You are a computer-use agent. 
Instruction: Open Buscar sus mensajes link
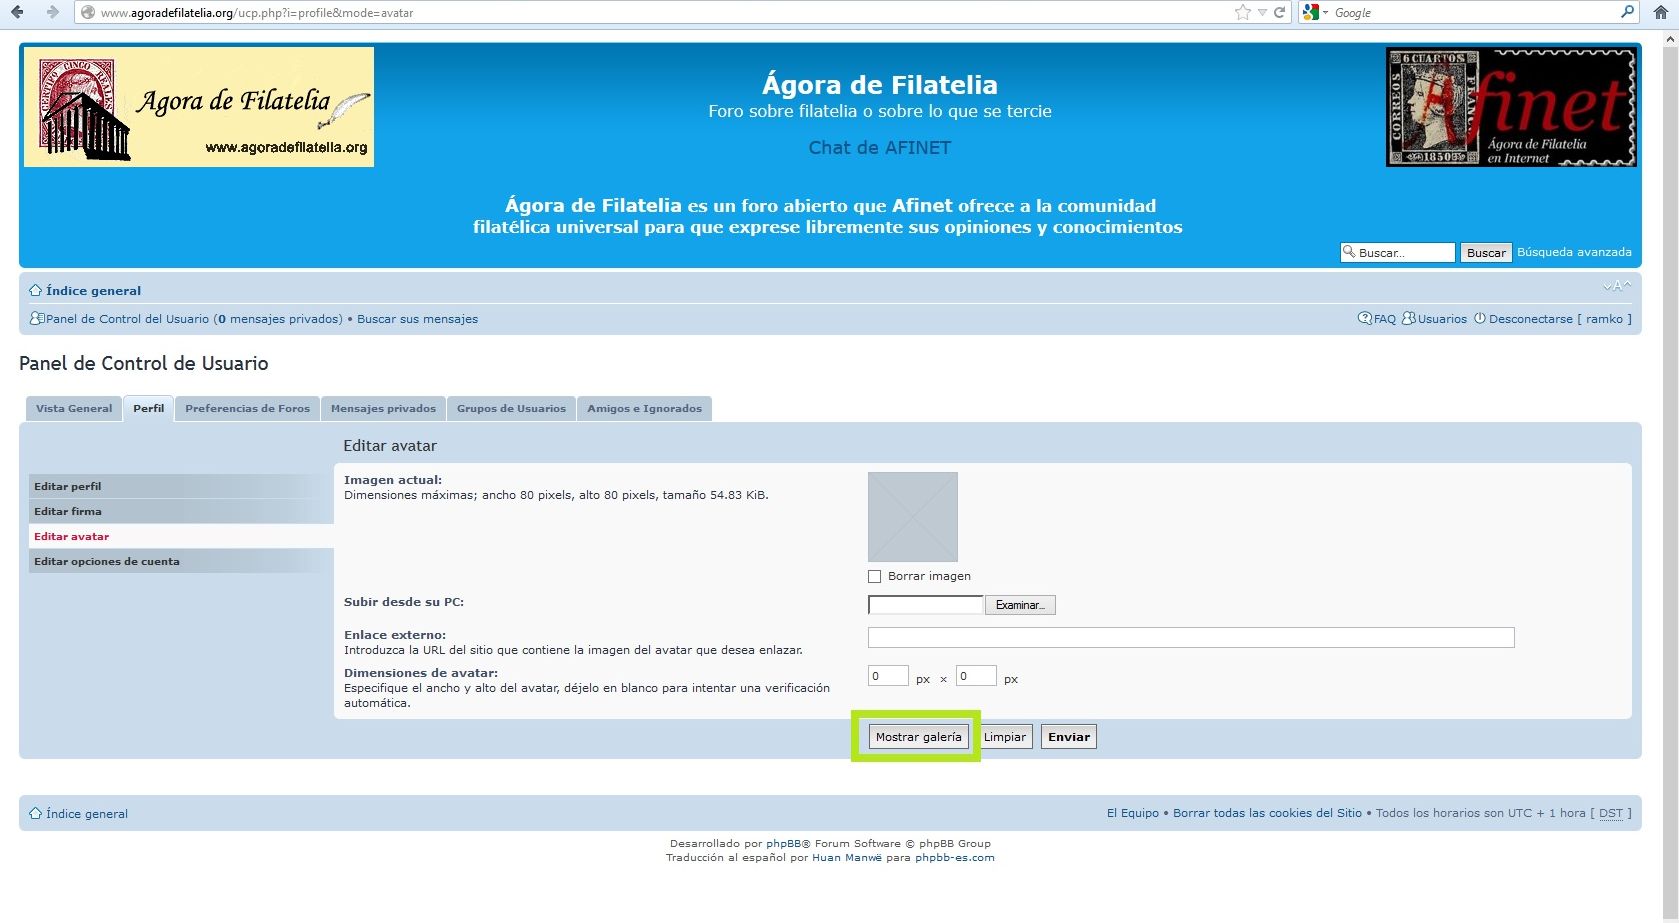417,319
